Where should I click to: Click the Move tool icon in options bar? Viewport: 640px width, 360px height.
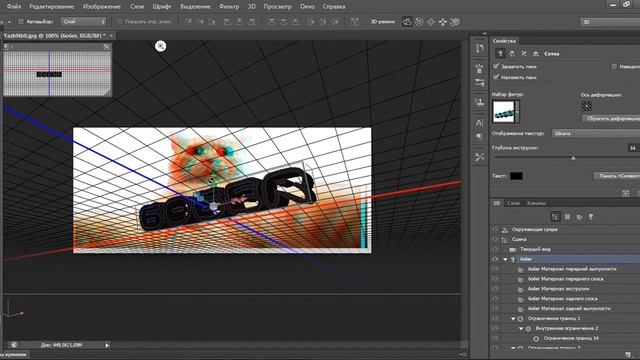[1, 22]
